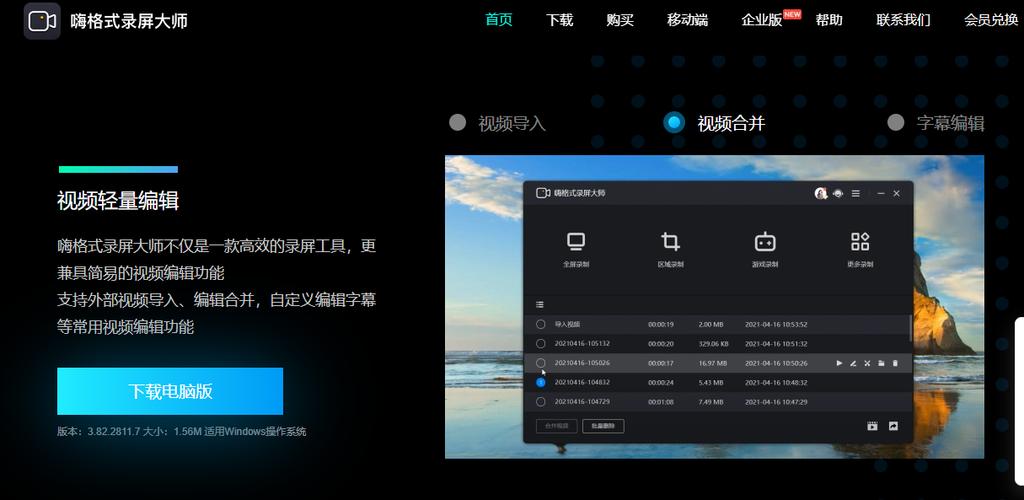
Task: Open the 帮助 help page
Action: [x=829, y=20]
